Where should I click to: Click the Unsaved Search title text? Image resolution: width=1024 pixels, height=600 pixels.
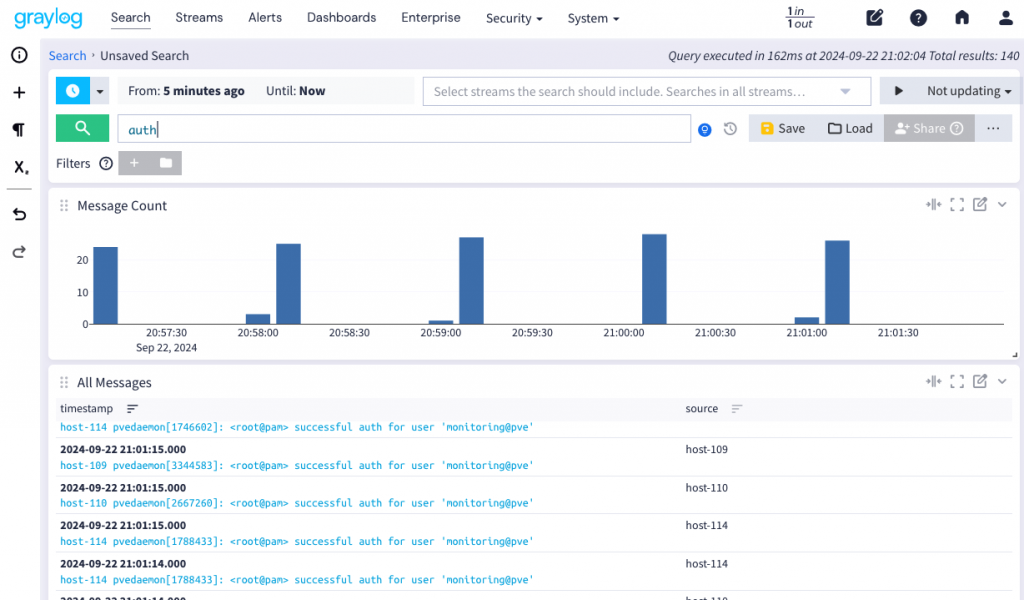click(144, 55)
